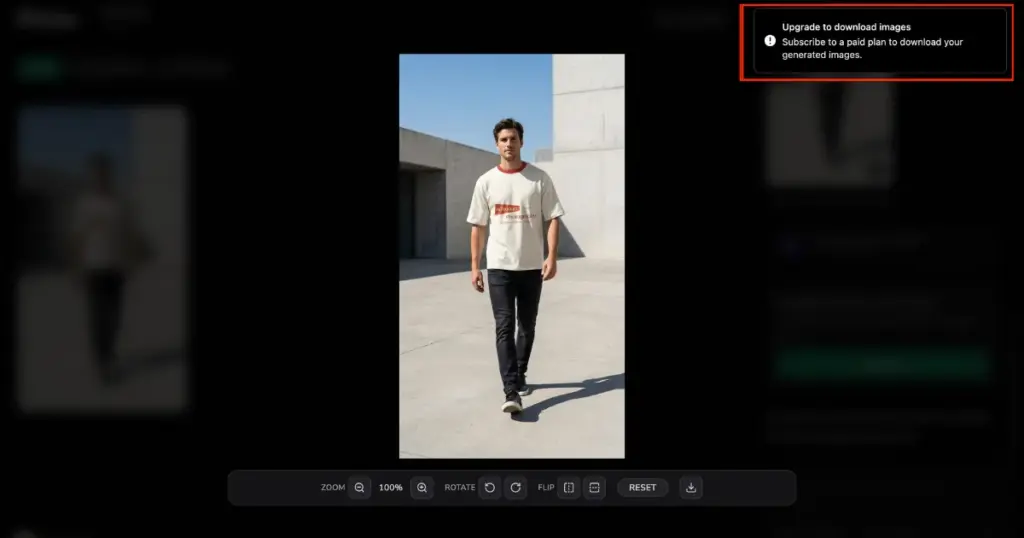Flip the image horizontally
Viewport: 1024px width, 538px height.
pos(569,488)
